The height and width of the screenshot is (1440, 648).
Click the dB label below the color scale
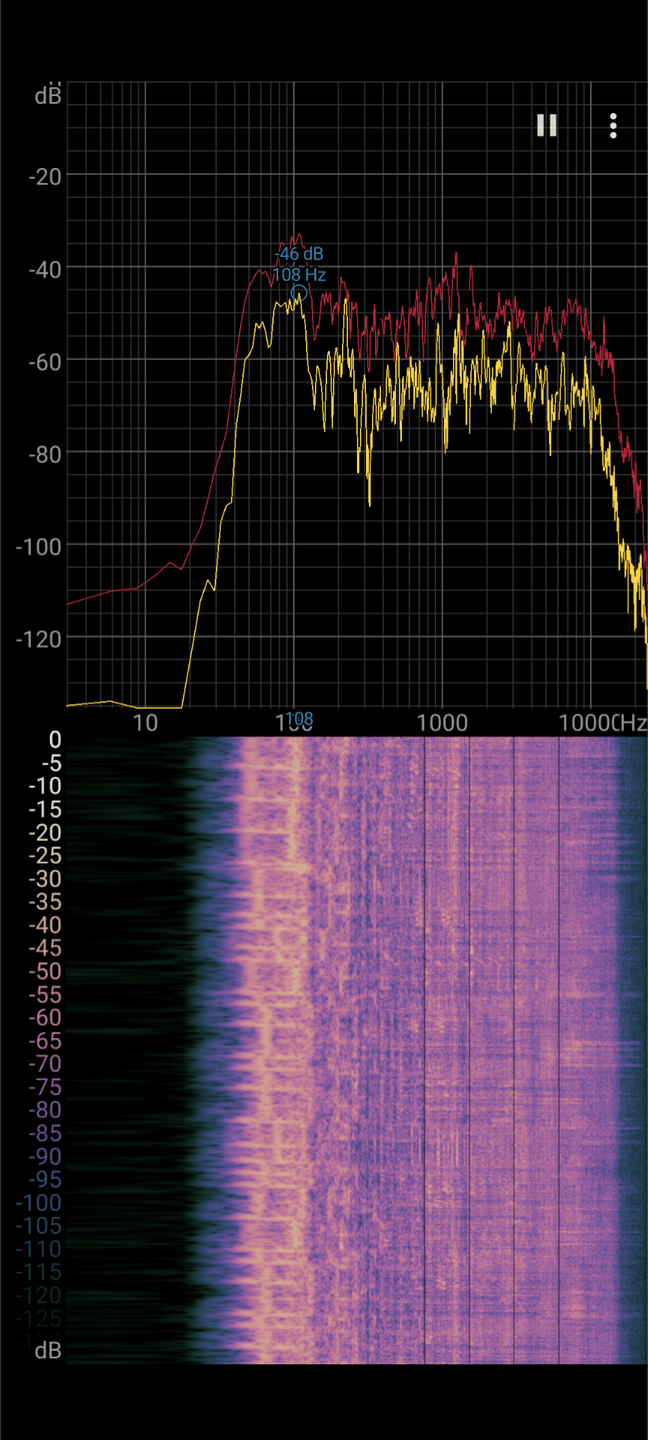(x=47, y=1350)
